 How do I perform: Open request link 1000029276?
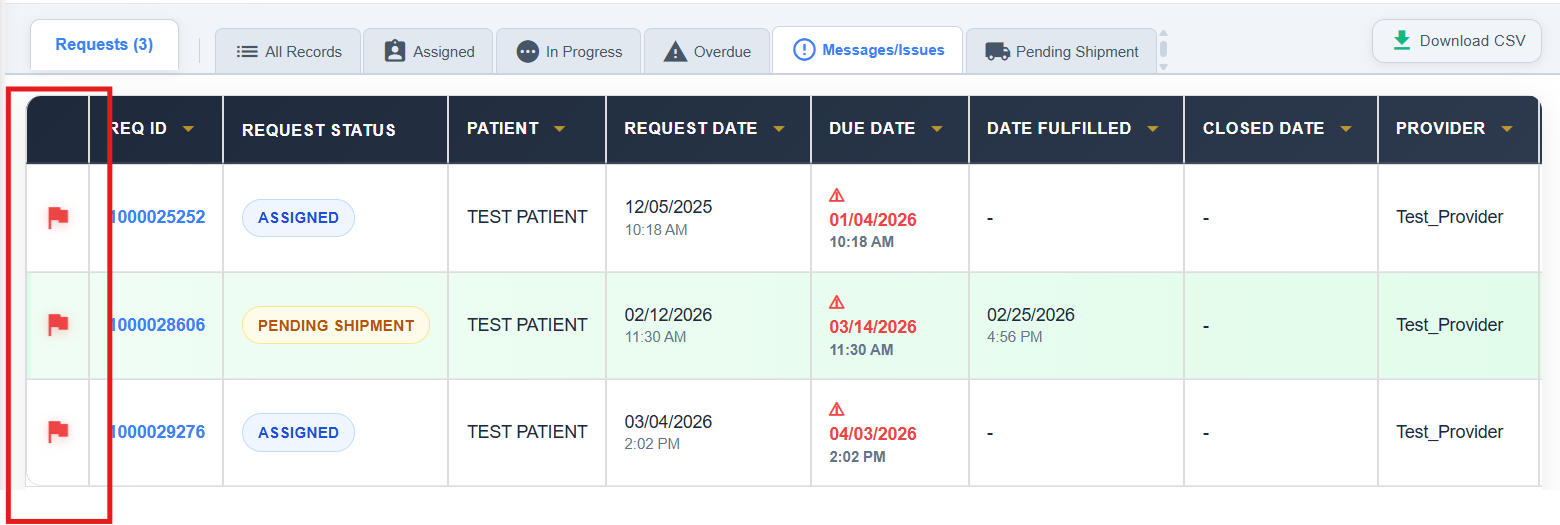[x=158, y=432]
